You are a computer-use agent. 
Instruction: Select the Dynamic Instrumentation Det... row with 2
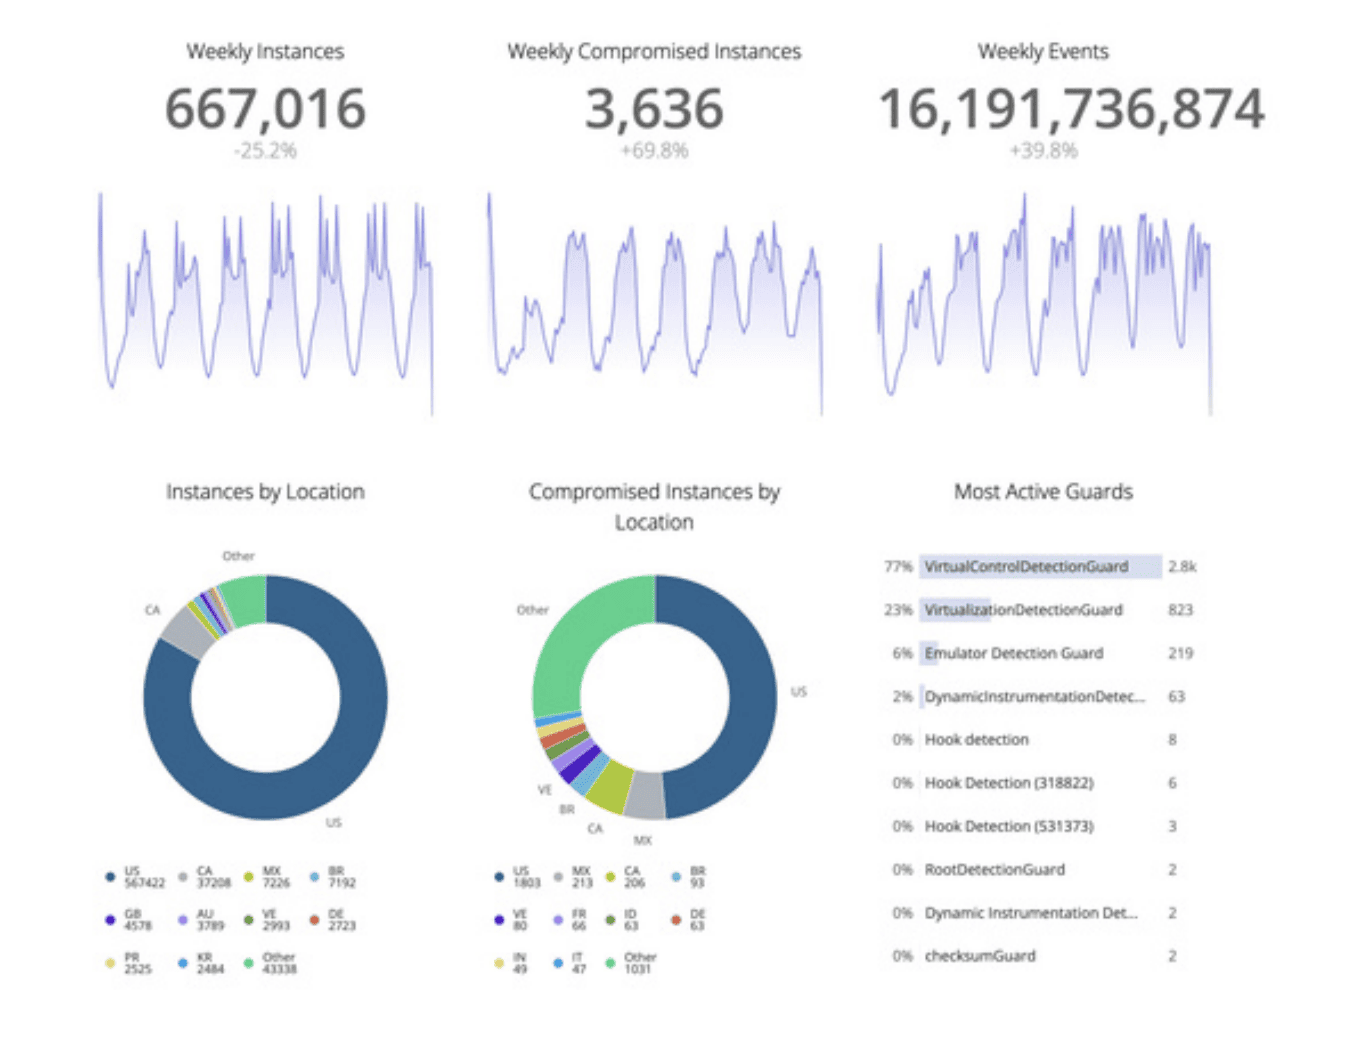(x=1041, y=913)
